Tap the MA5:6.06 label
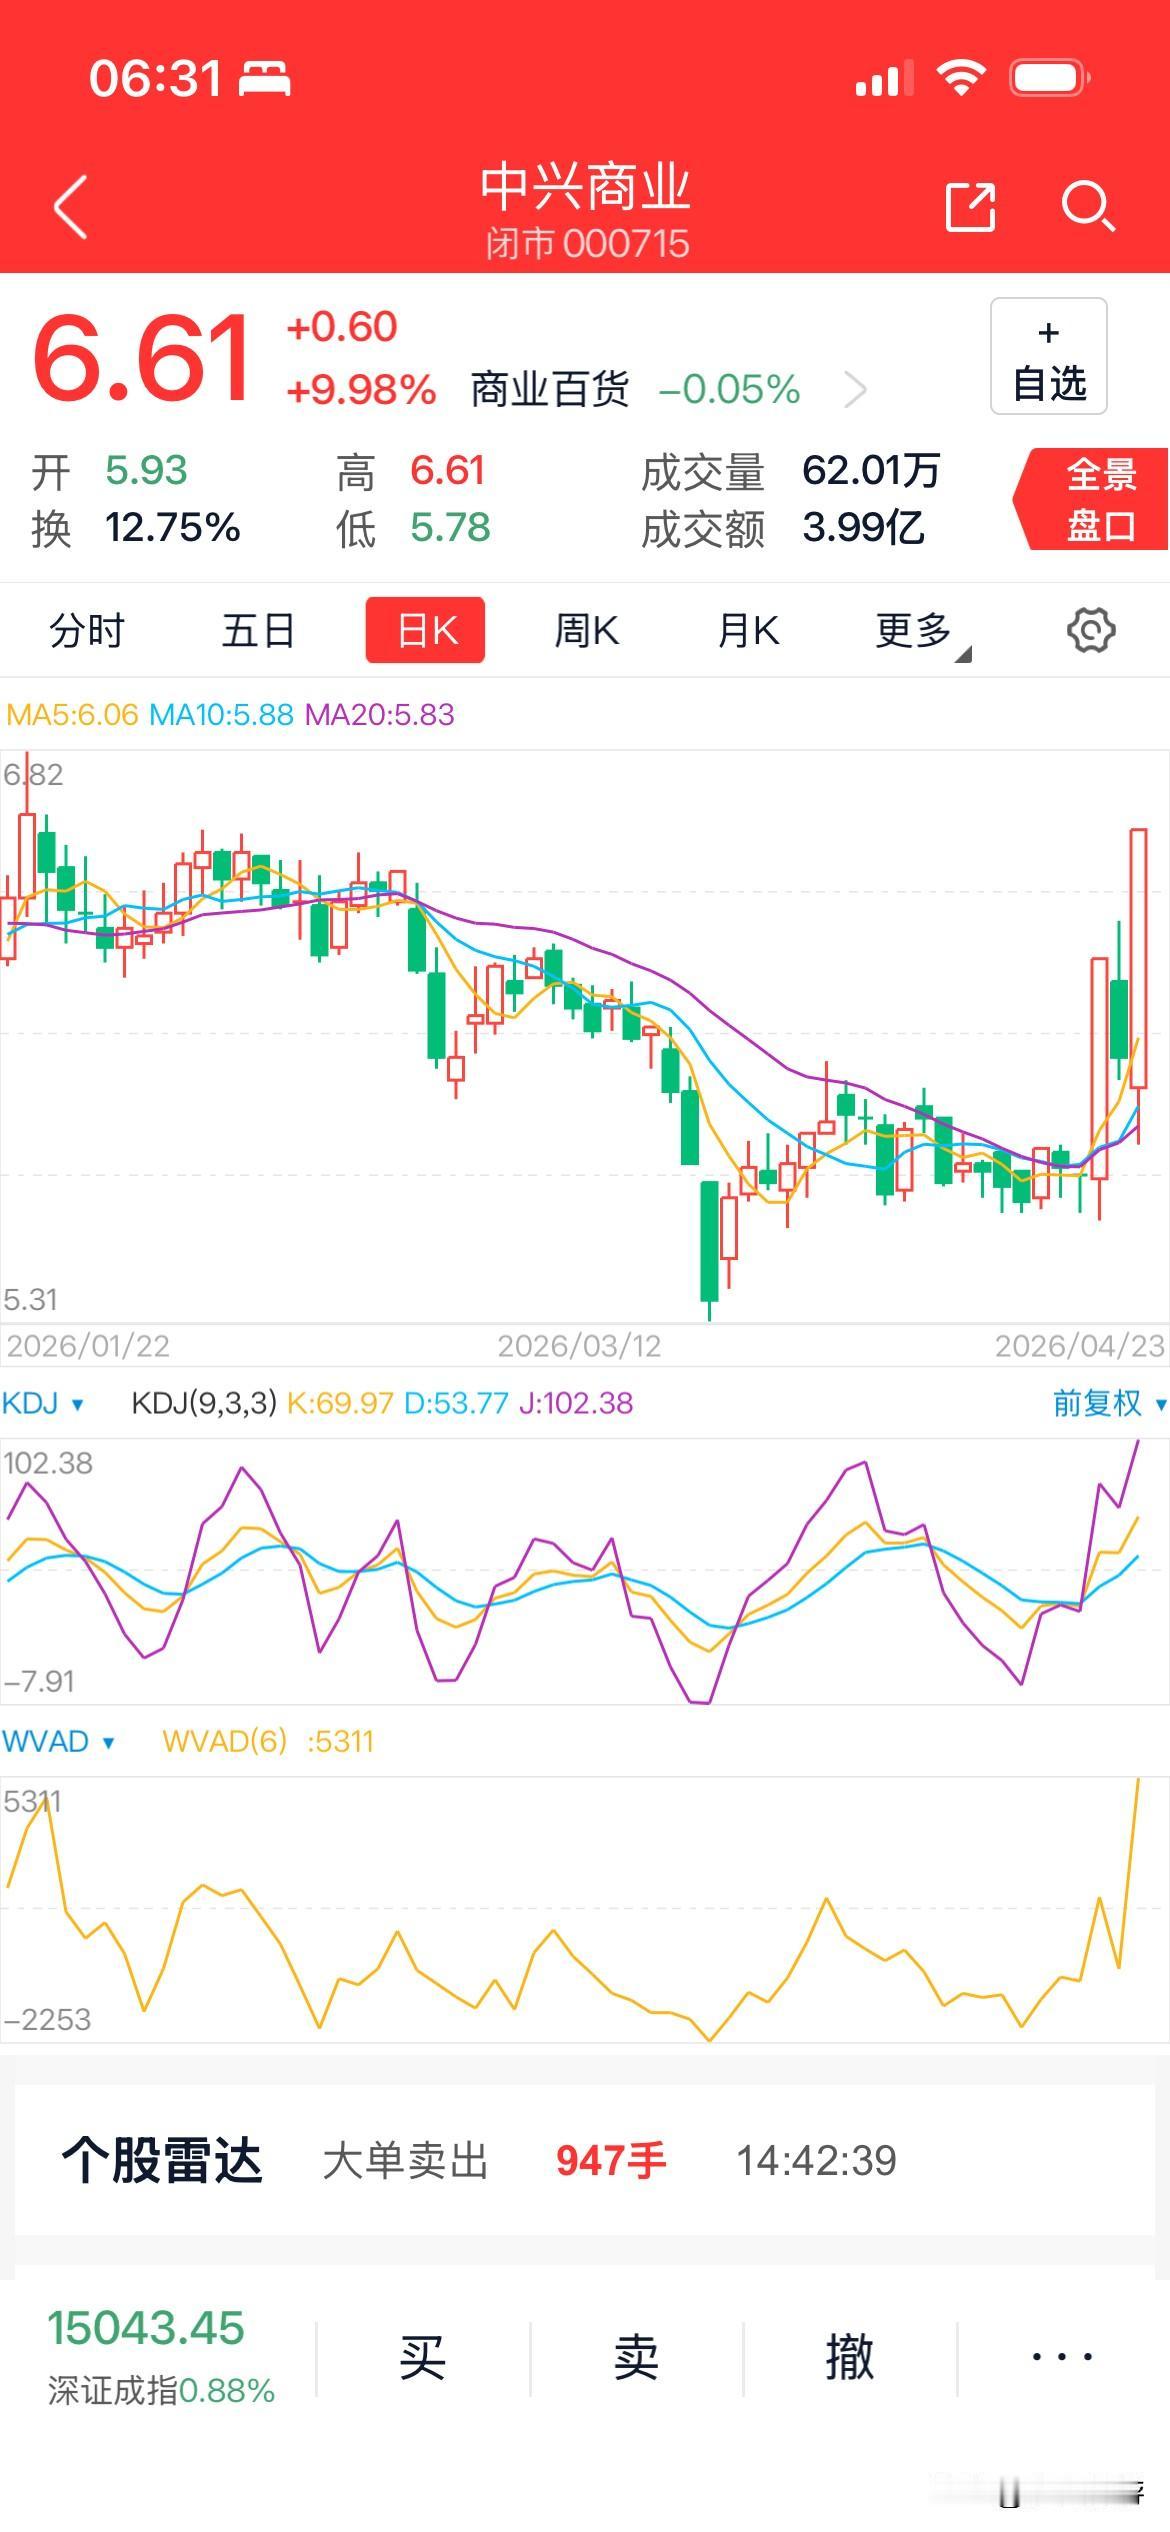The height and width of the screenshot is (2532, 1170). coord(72,714)
